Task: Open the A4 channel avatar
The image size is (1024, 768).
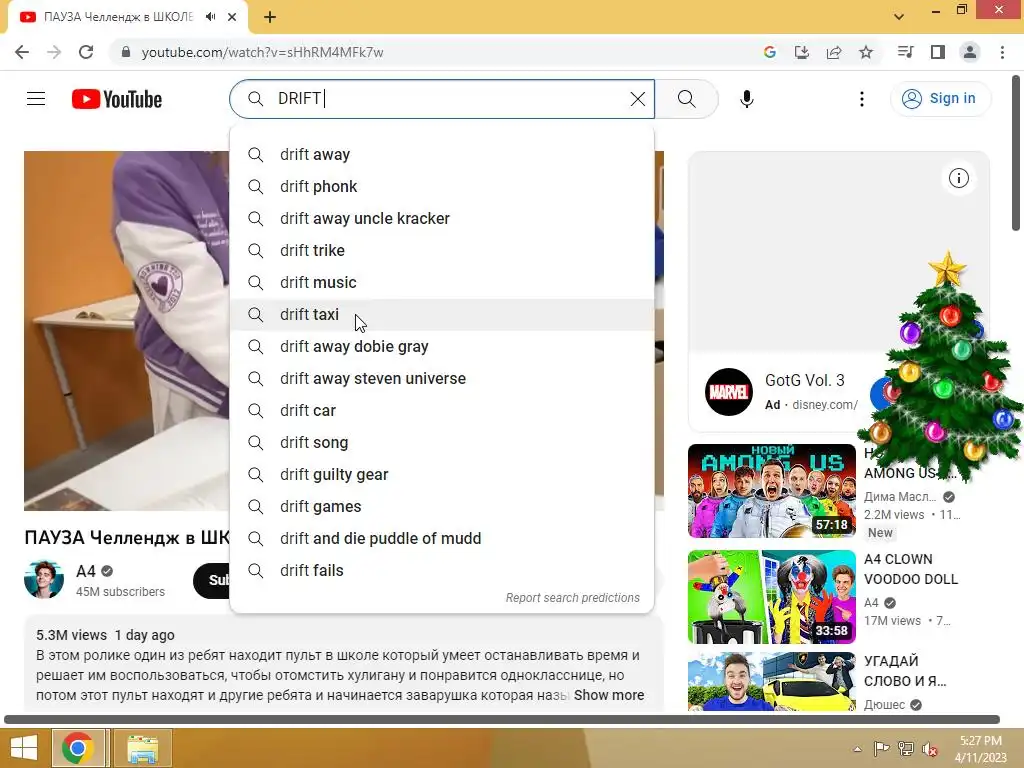Action: click(44, 579)
